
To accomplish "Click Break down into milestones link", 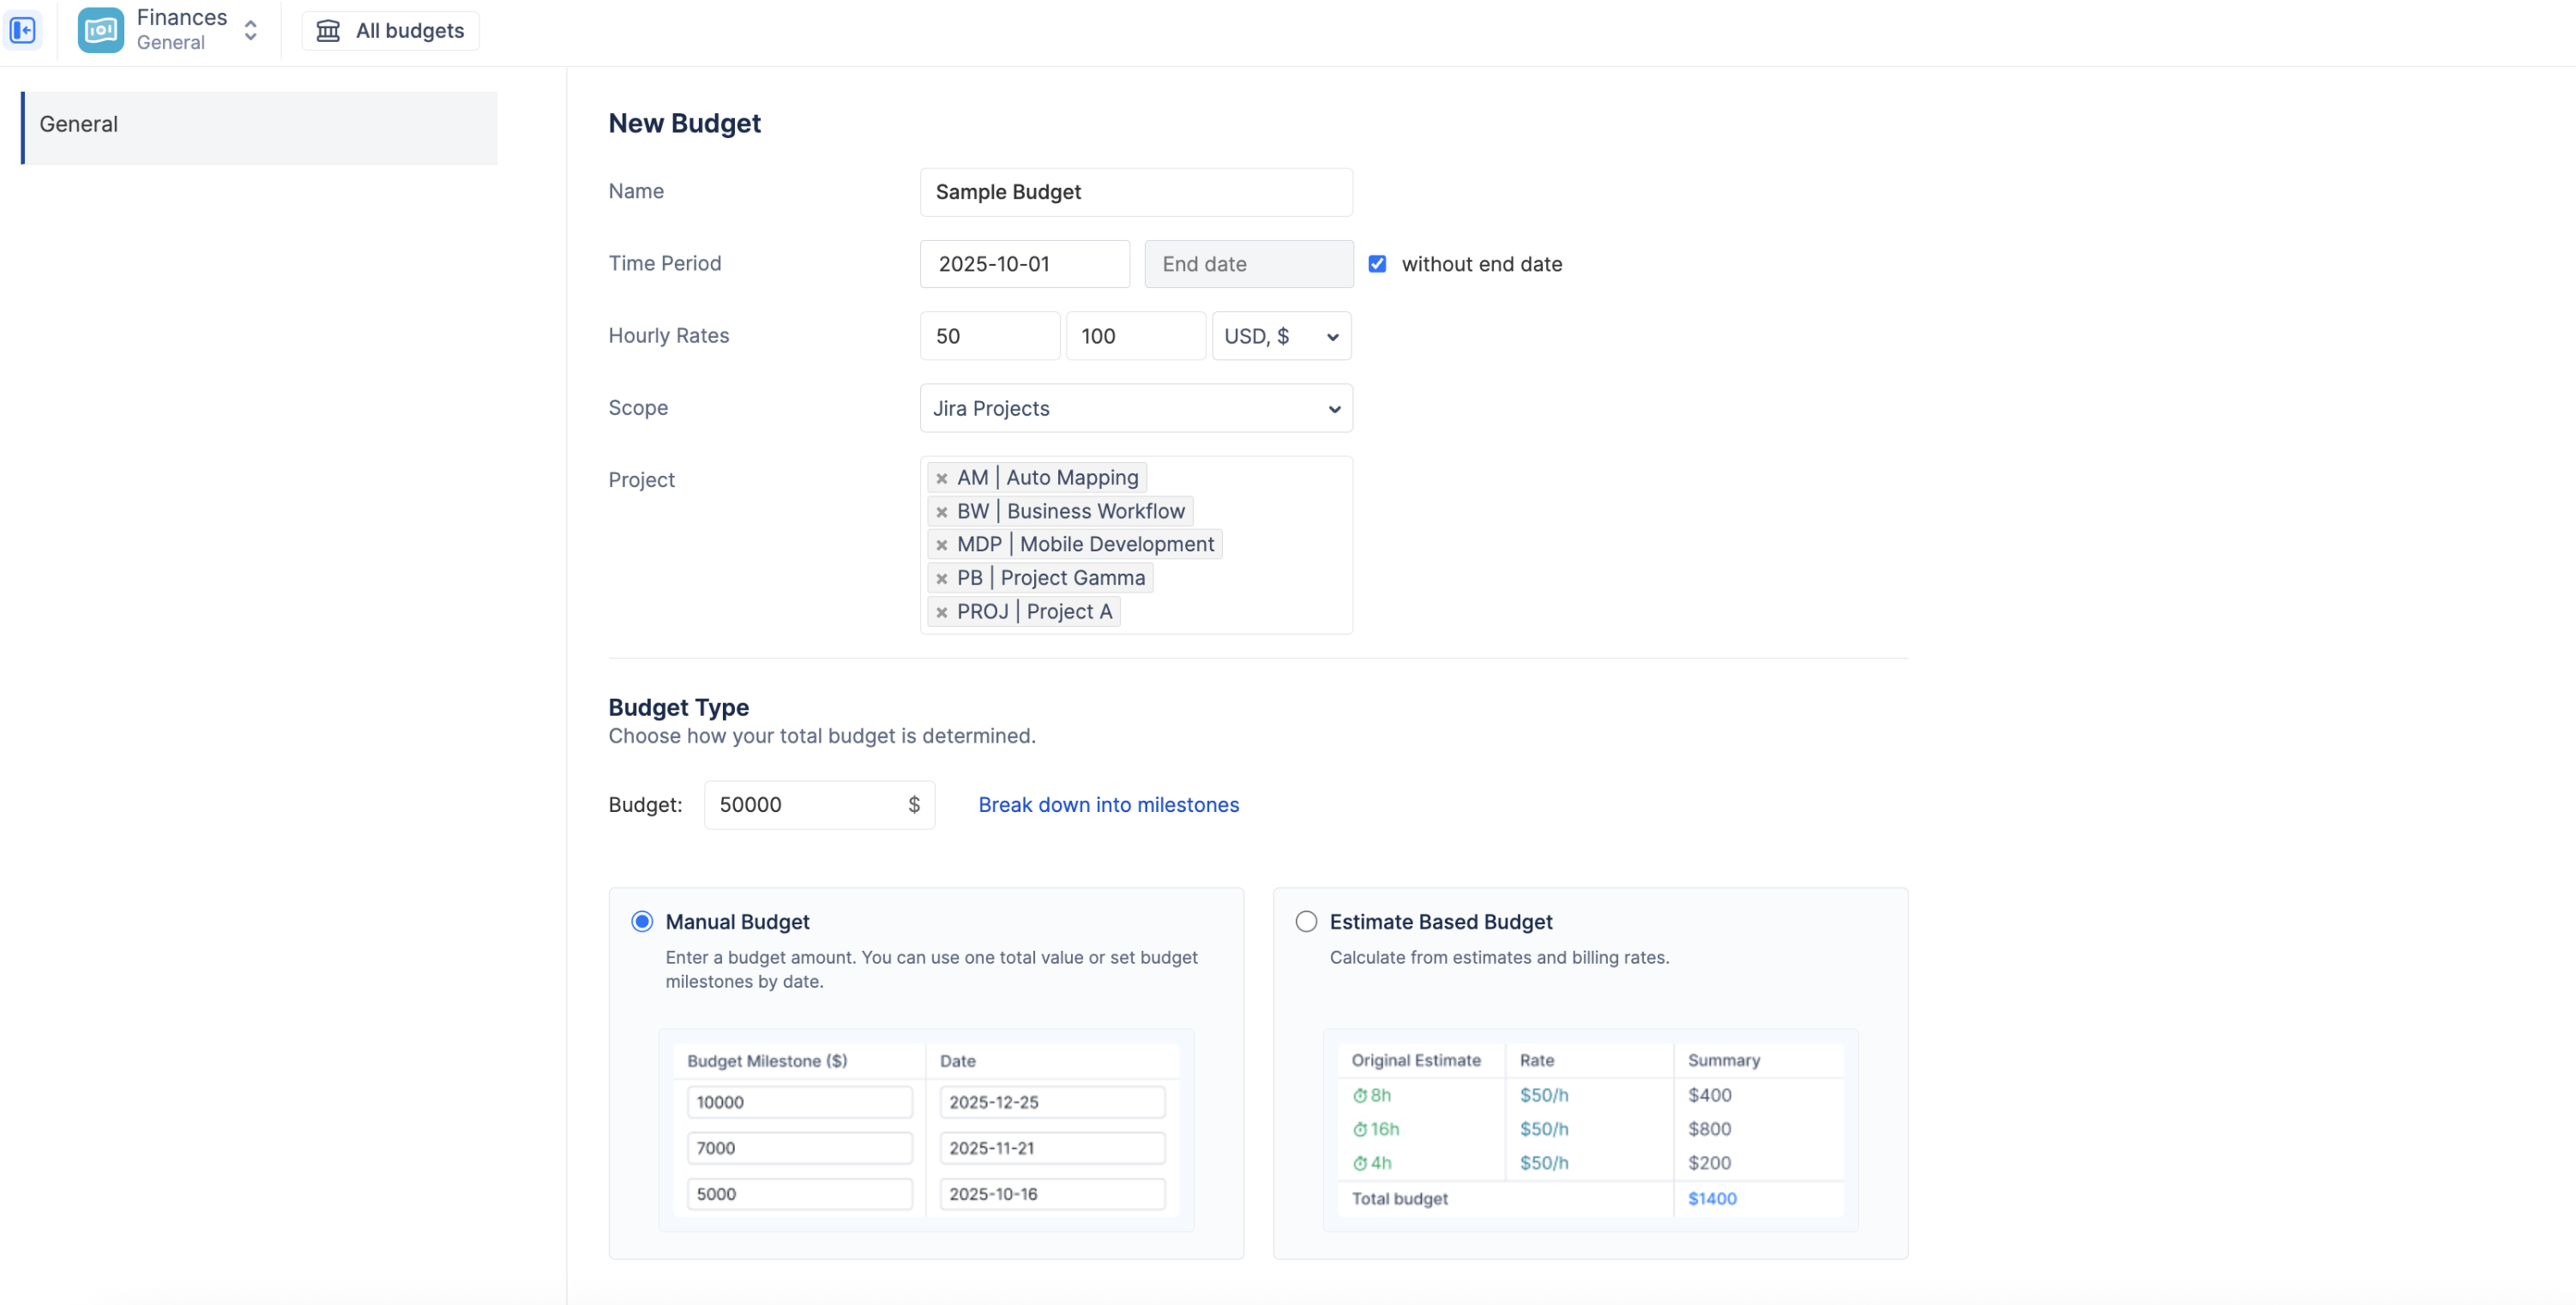I will (x=1108, y=805).
